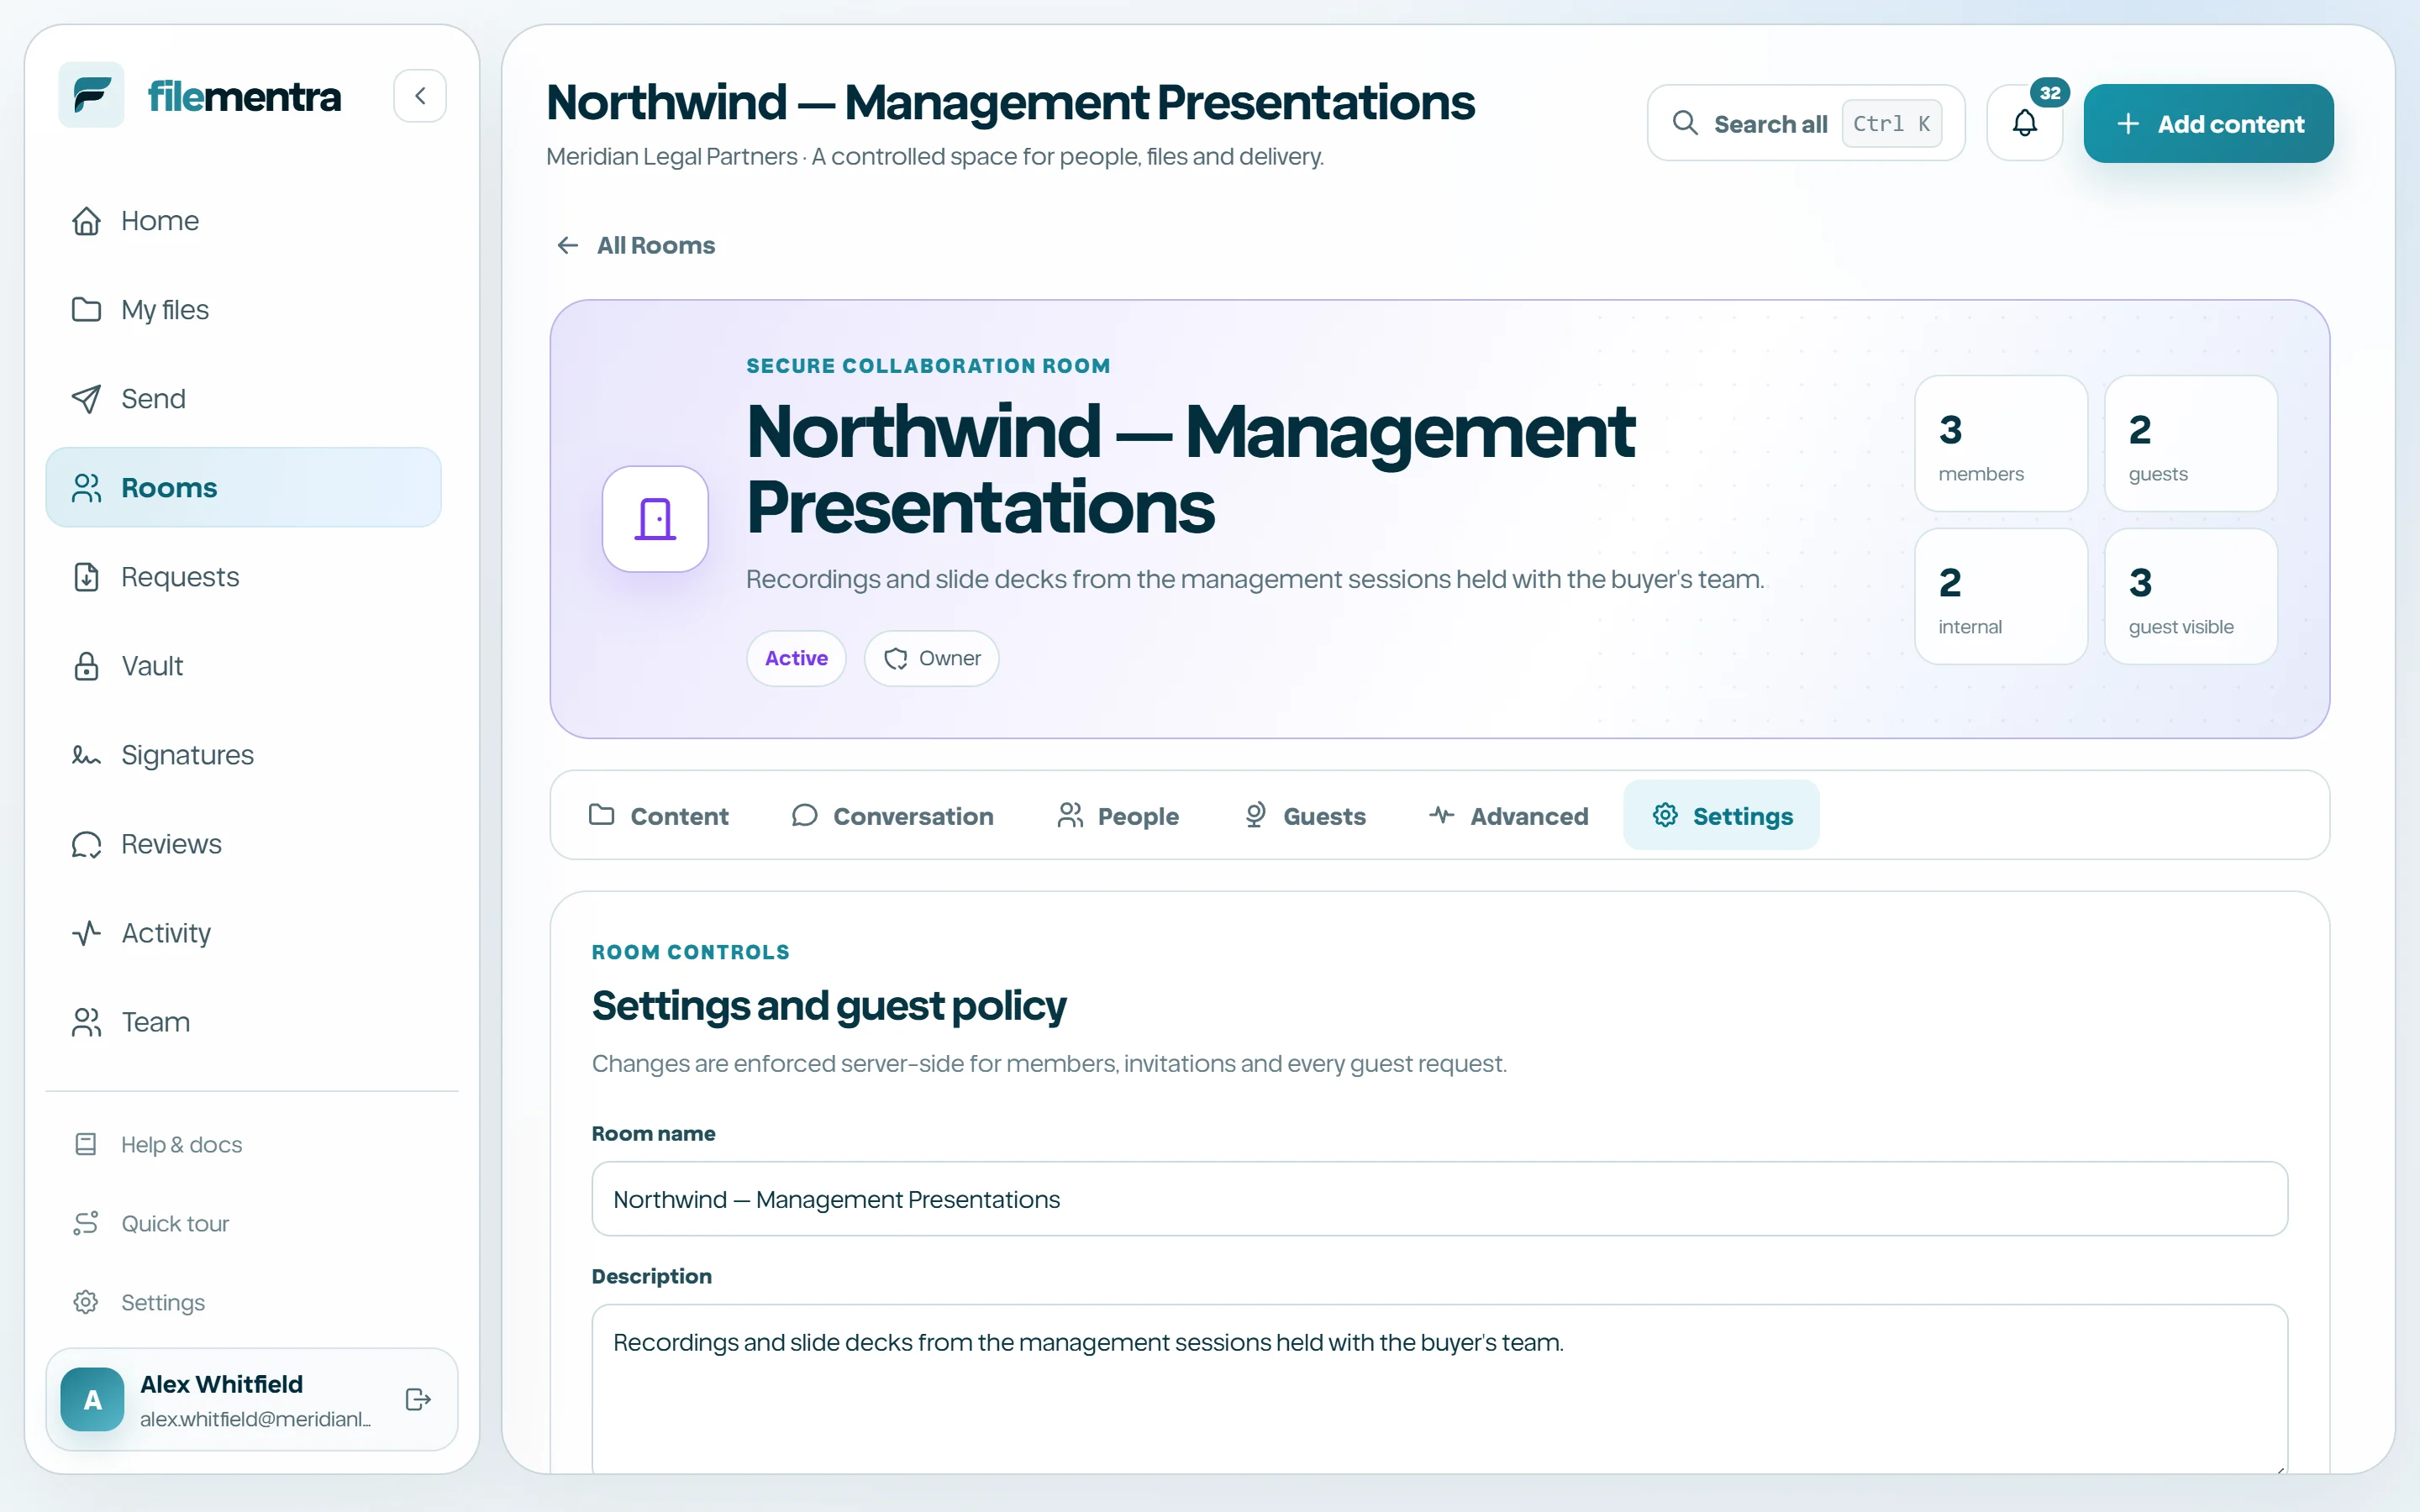Go to Home in the sidebar
This screenshot has height=1512, width=2420.
click(x=243, y=220)
